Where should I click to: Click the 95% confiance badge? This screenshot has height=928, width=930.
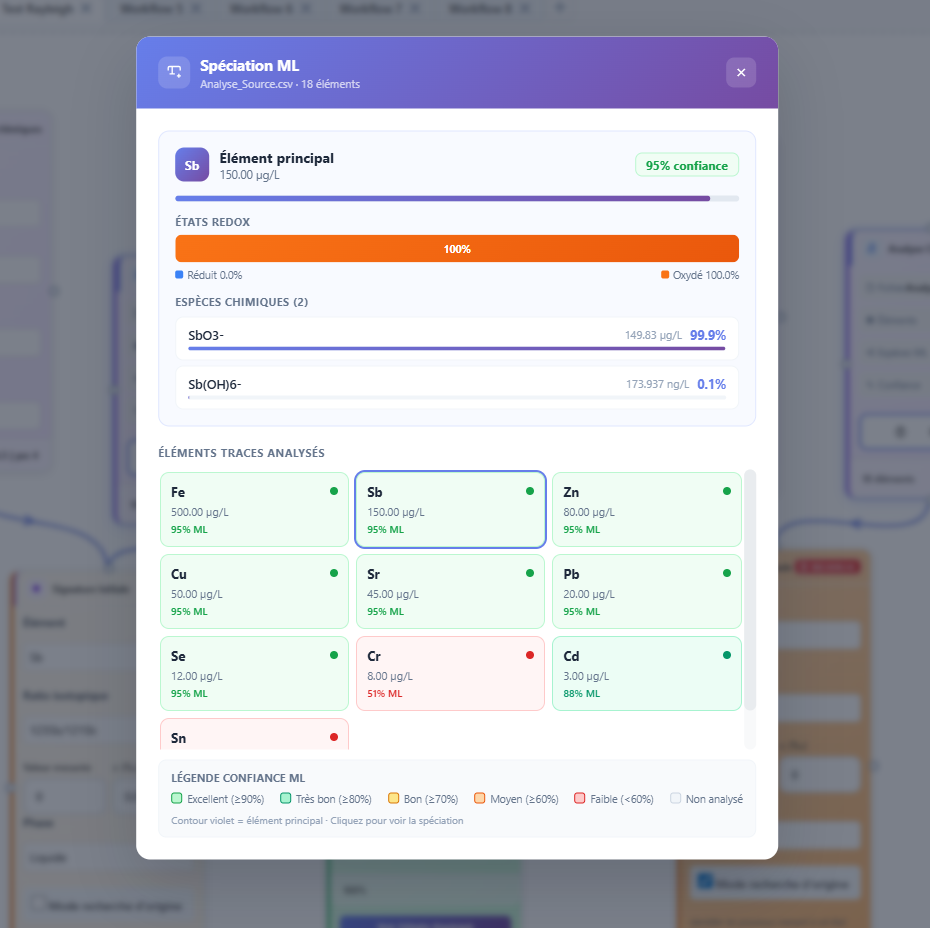point(687,165)
